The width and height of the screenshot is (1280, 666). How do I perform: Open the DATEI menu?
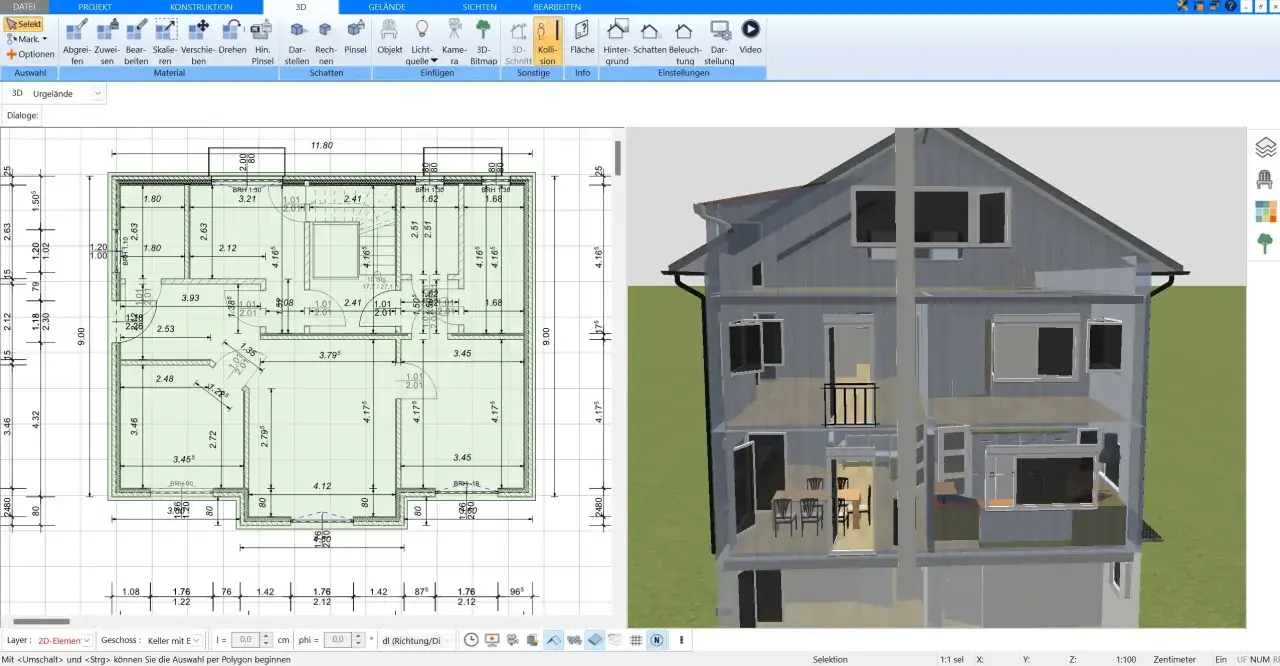24,6
